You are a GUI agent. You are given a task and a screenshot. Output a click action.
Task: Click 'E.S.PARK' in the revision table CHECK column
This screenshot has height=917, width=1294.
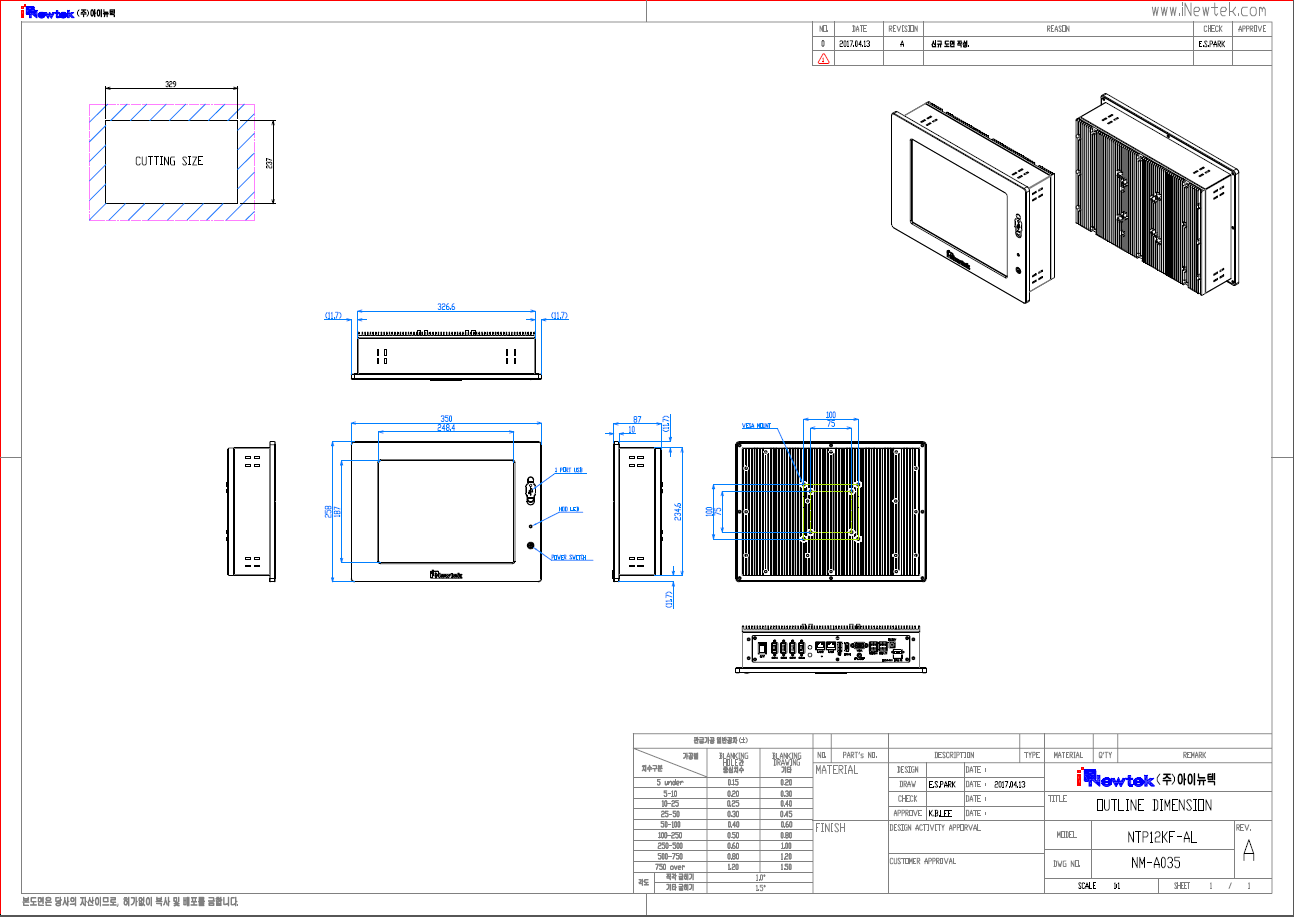coord(1211,44)
